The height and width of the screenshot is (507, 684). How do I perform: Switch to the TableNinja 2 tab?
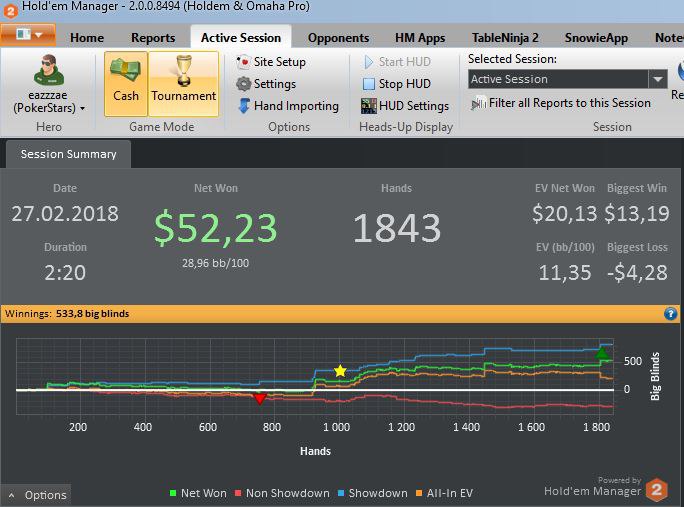(505, 38)
